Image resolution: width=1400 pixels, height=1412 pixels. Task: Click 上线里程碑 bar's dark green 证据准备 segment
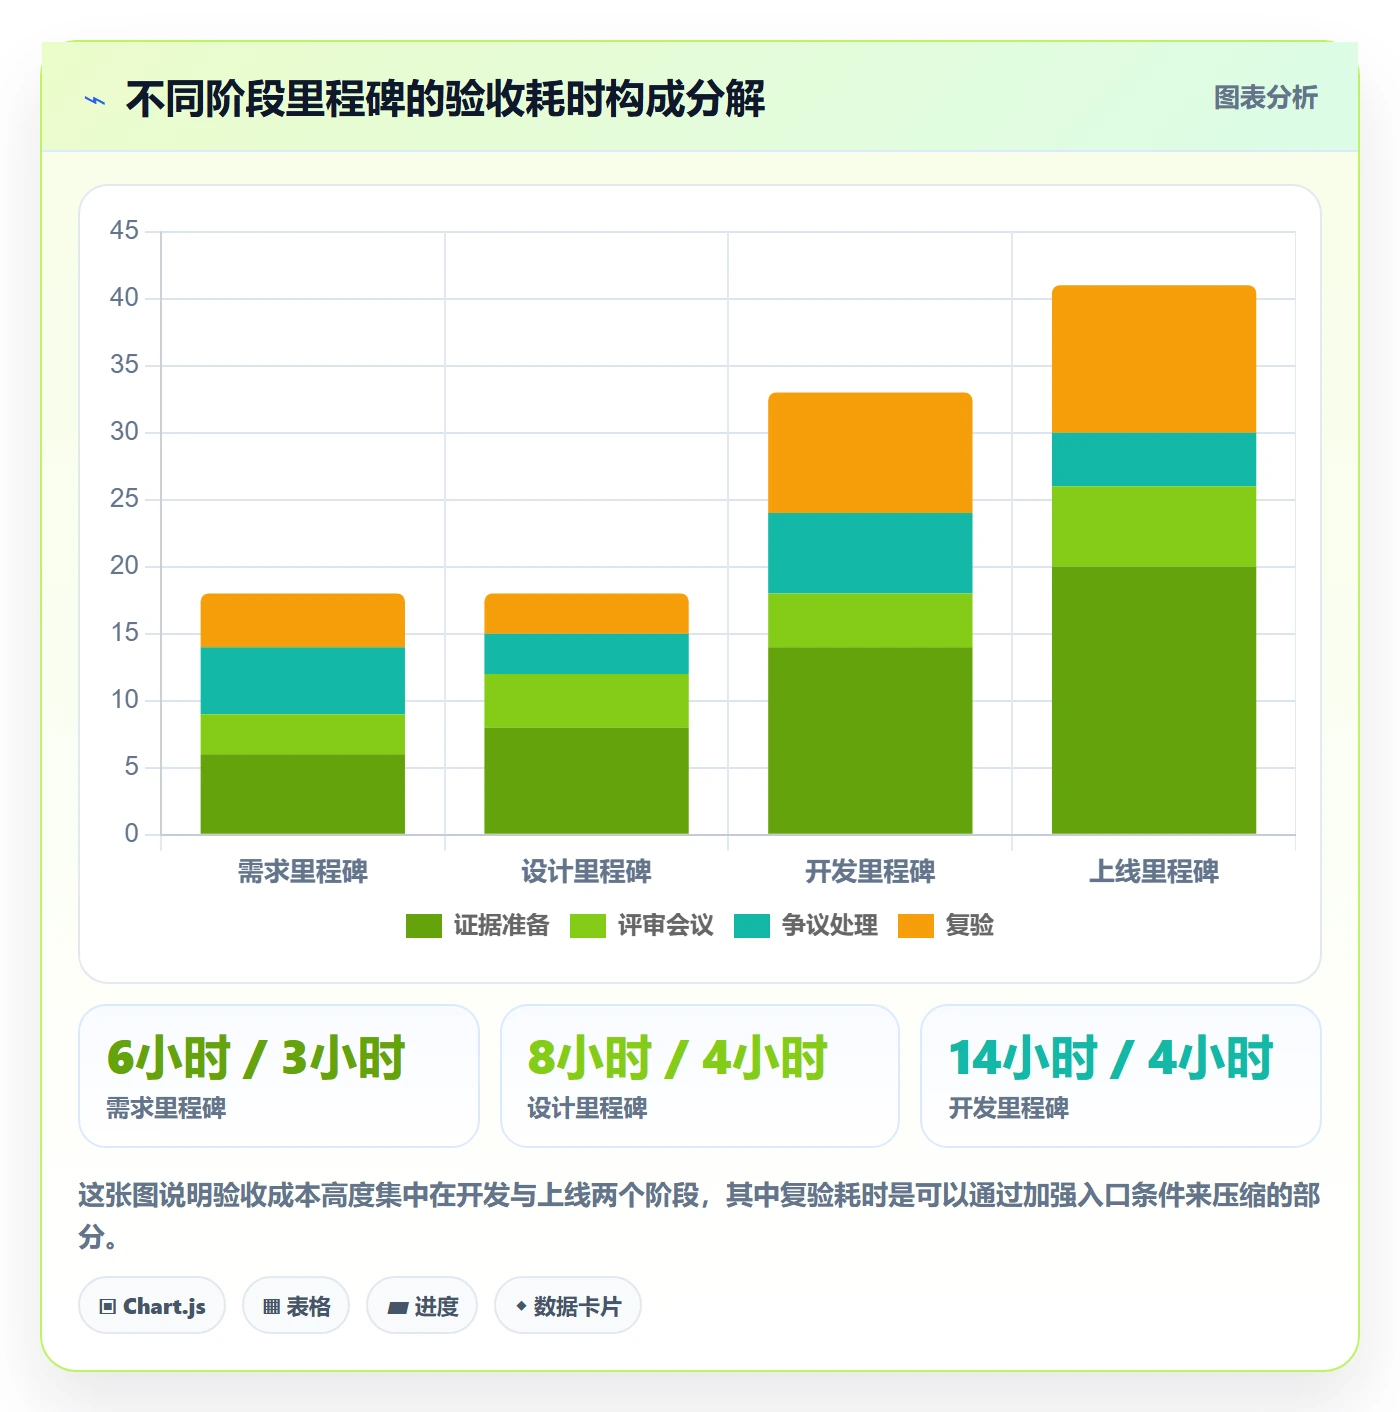[x=1154, y=700]
